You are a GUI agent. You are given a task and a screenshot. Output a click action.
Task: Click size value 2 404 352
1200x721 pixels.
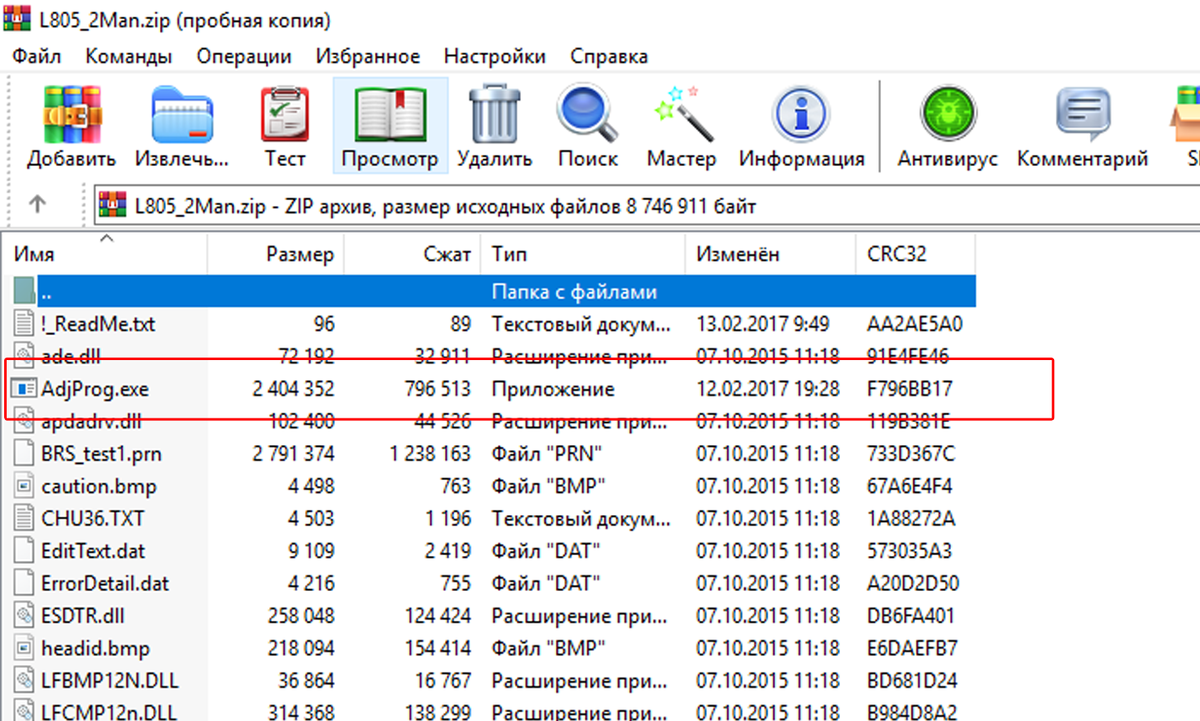pos(294,388)
